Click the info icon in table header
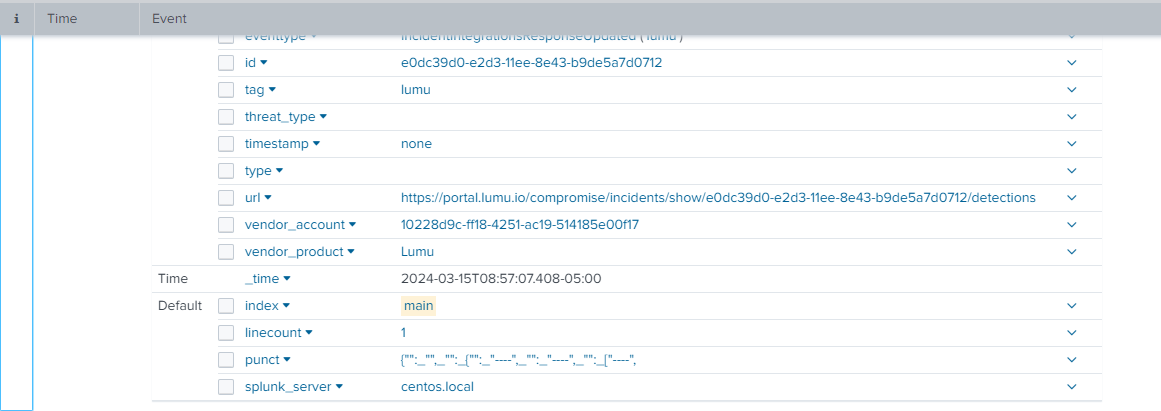Image resolution: width=1161 pixels, height=411 pixels. coord(16,19)
